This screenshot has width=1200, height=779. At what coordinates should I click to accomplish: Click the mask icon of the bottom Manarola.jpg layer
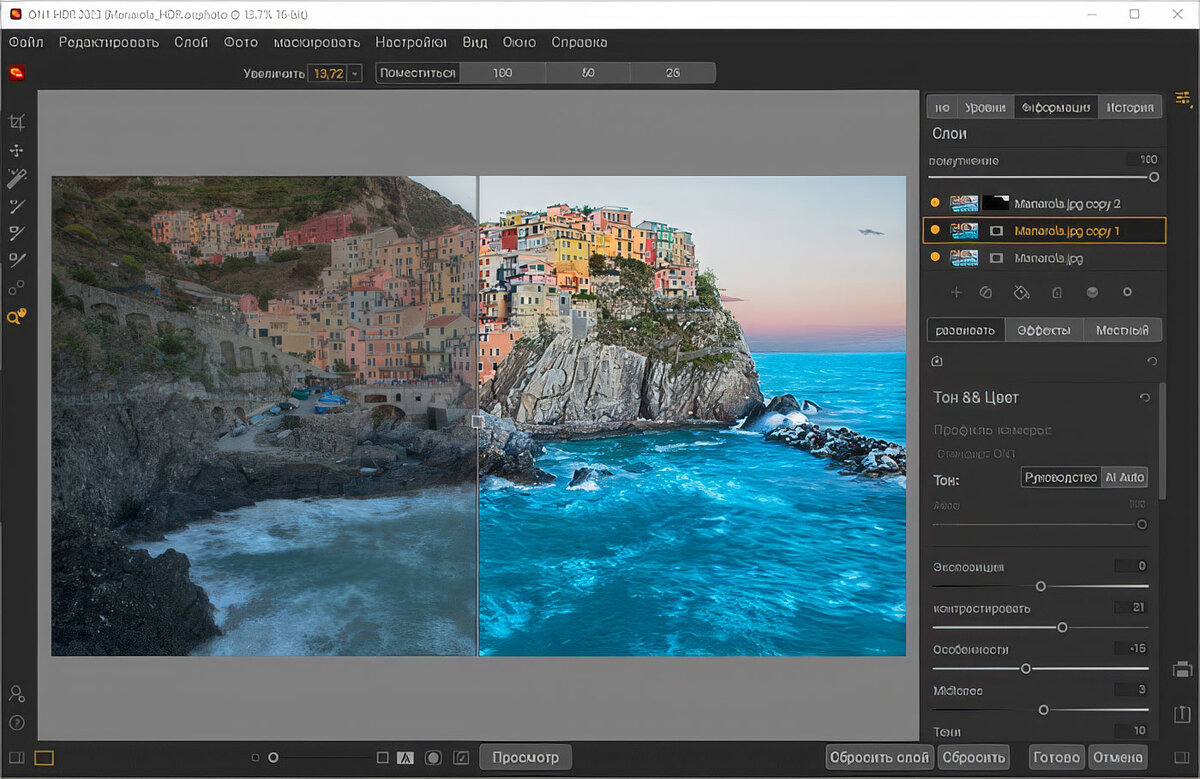[x=996, y=258]
